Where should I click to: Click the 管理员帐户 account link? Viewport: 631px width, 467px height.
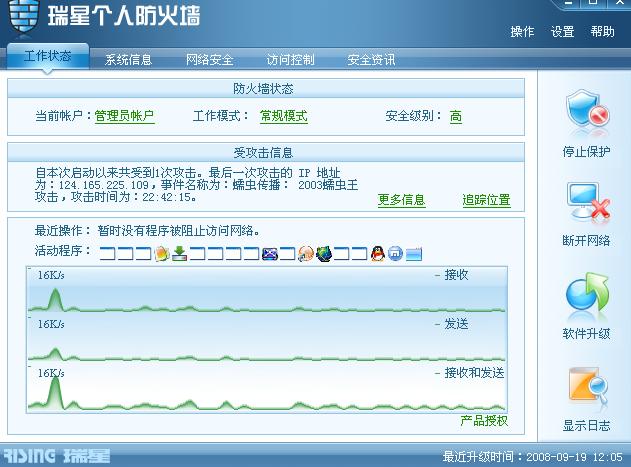[x=124, y=116]
